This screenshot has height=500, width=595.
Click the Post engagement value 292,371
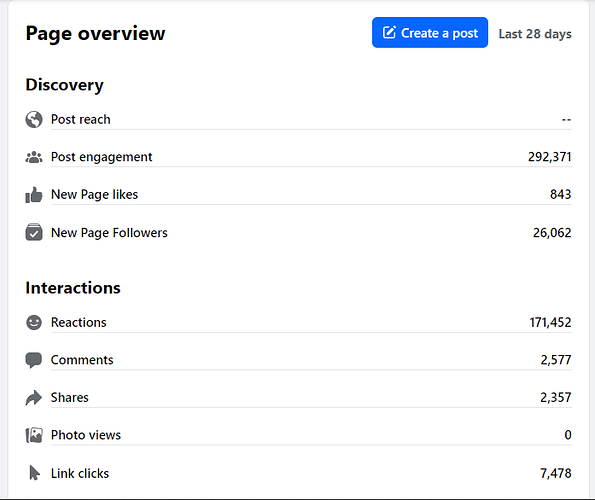(549, 157)
